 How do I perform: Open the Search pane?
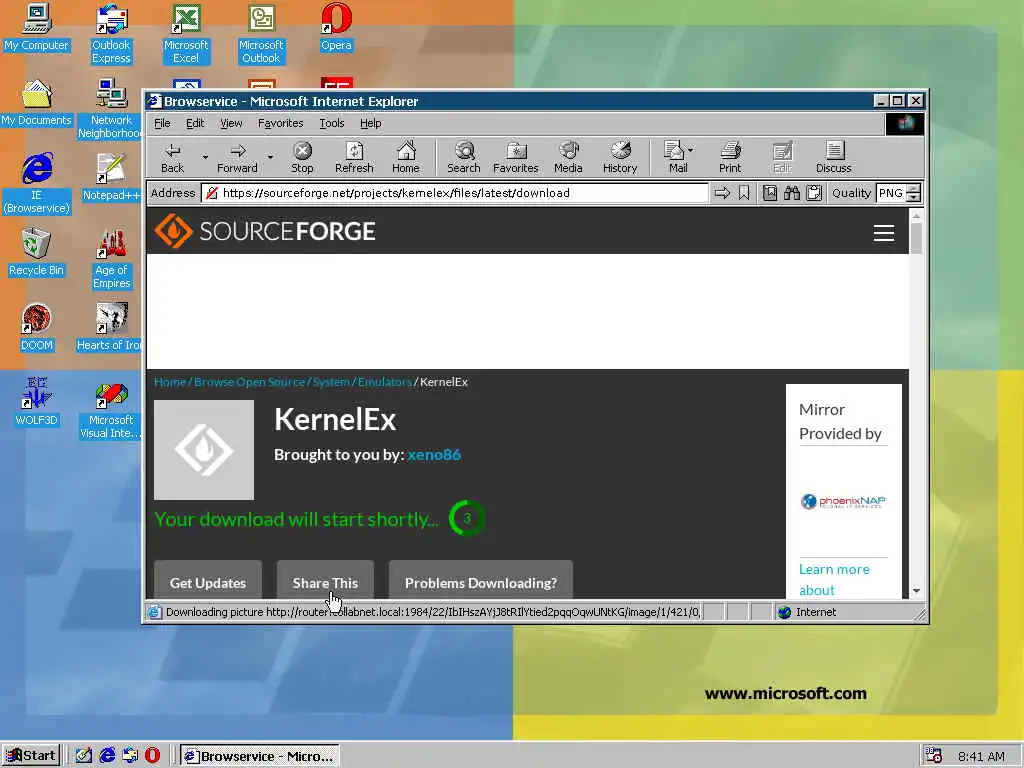464,158
